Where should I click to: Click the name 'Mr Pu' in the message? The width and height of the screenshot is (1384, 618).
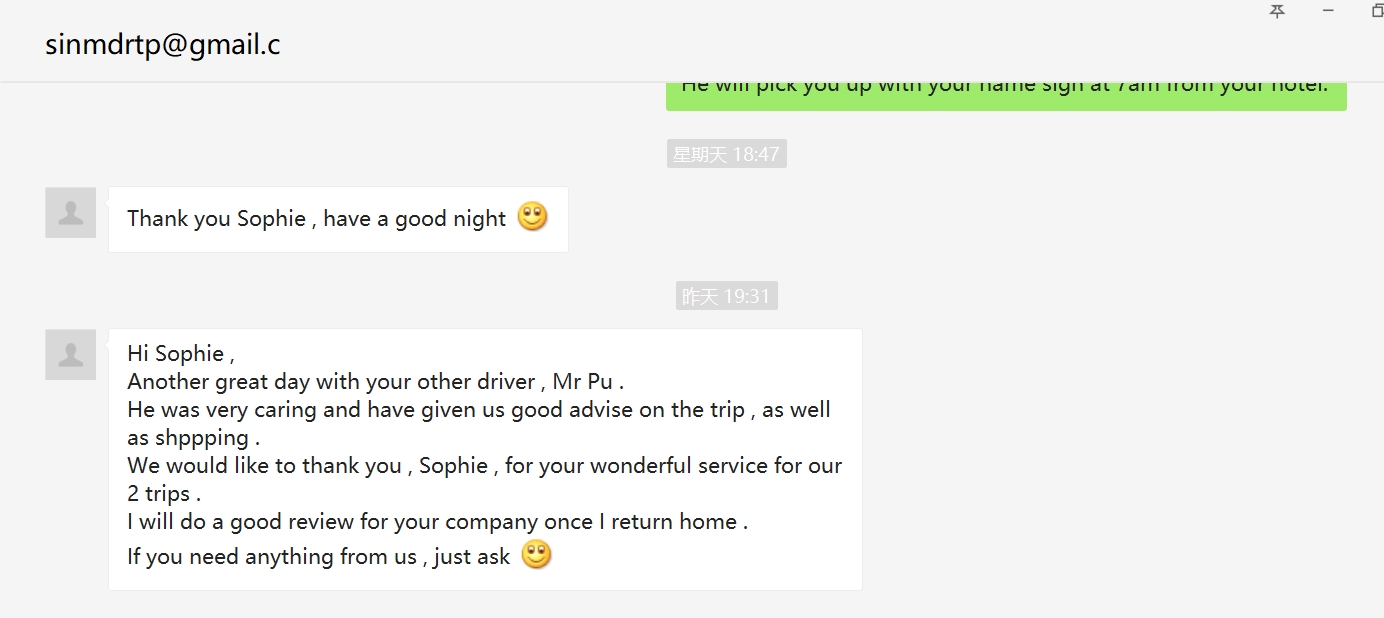coord(582,381)
